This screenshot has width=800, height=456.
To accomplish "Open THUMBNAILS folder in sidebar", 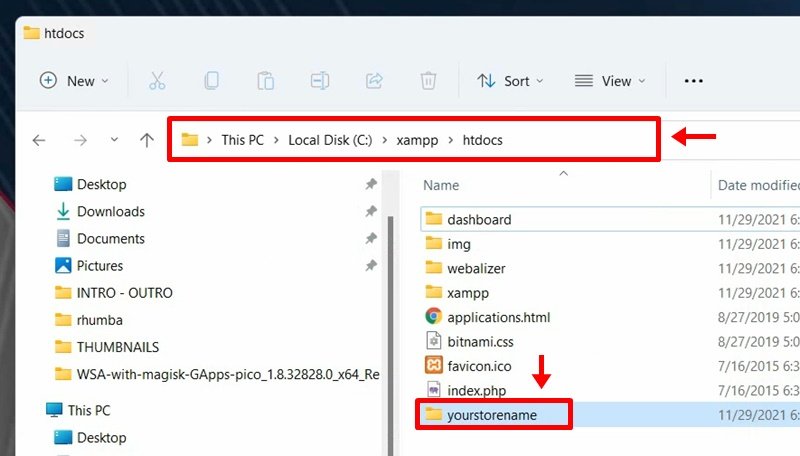I will [118, 347].
